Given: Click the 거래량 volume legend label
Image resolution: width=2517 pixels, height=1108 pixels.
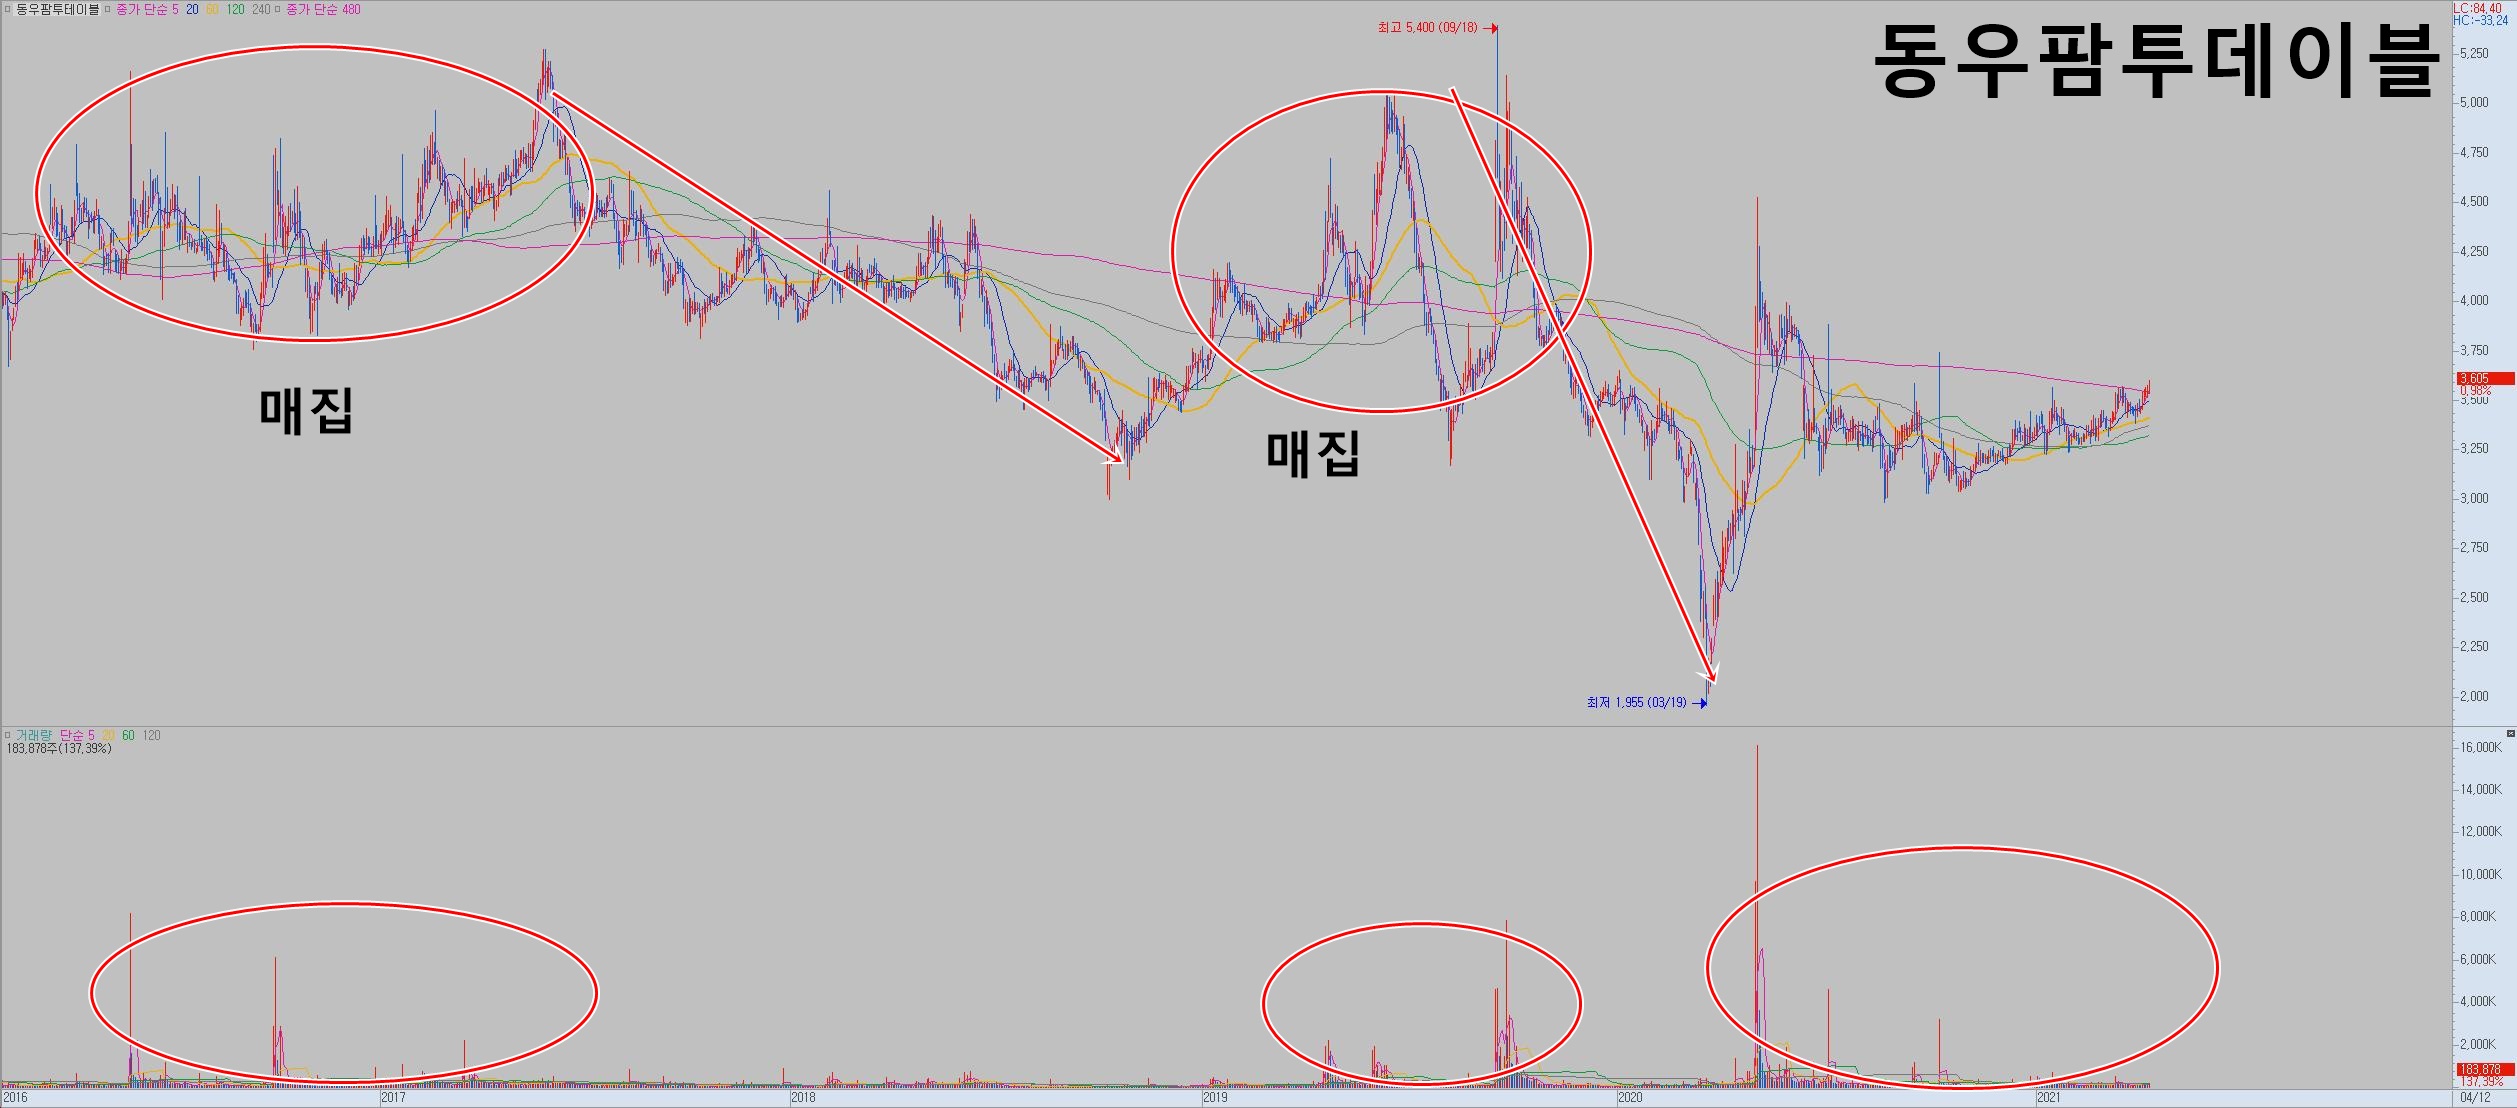Looking at the screenshot, I should tap(33, 735).
